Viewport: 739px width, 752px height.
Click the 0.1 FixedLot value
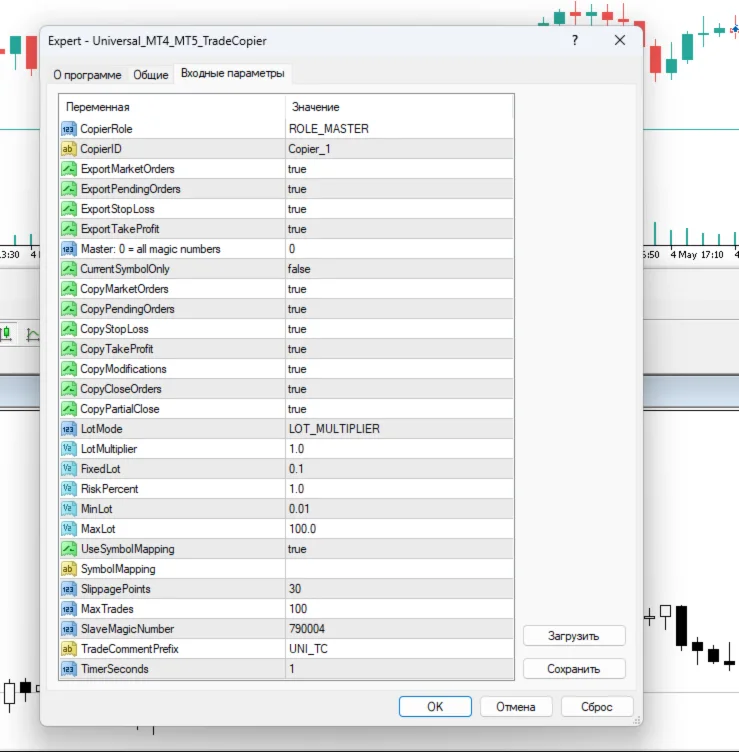(399, 469)
